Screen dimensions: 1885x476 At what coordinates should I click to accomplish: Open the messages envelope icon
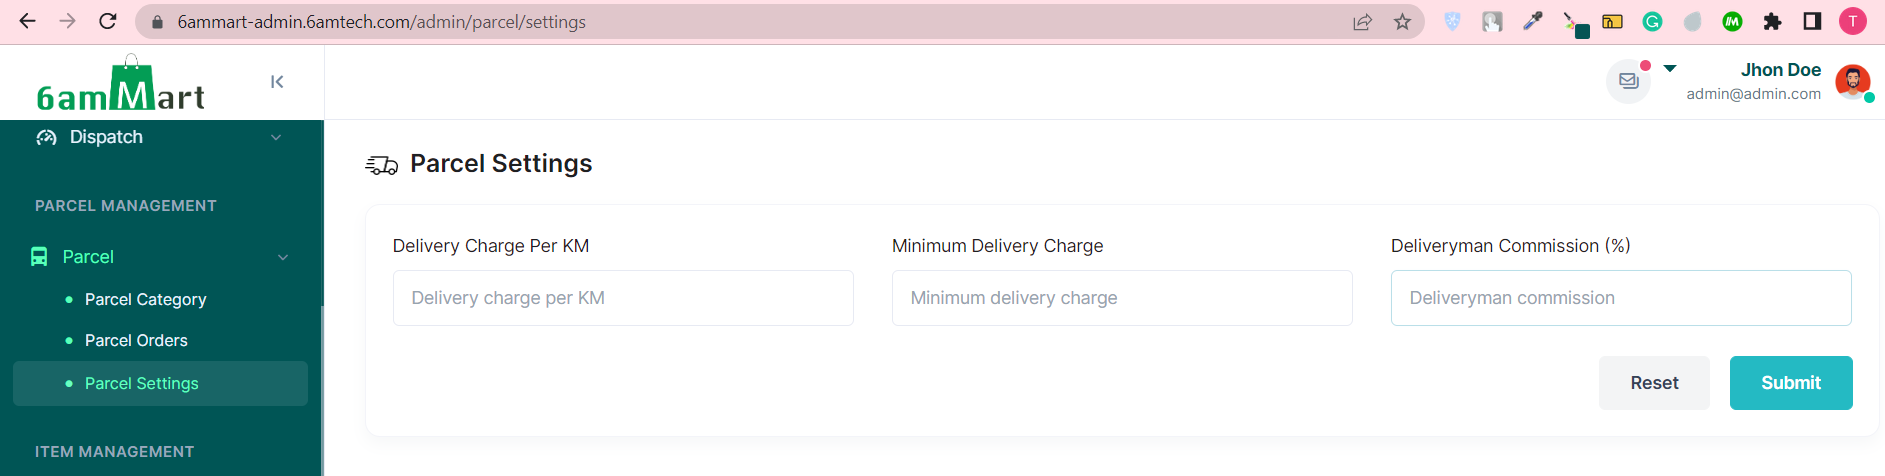click(x=1629, y=81)
